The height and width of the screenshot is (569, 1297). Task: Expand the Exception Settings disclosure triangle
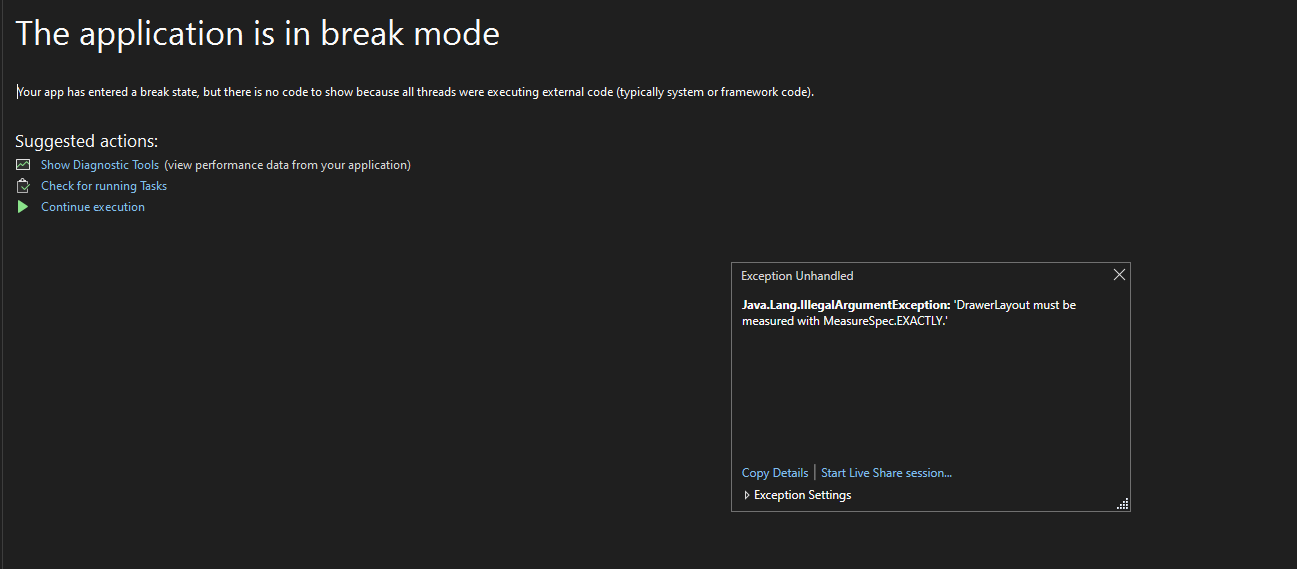[x=746, y=495]
